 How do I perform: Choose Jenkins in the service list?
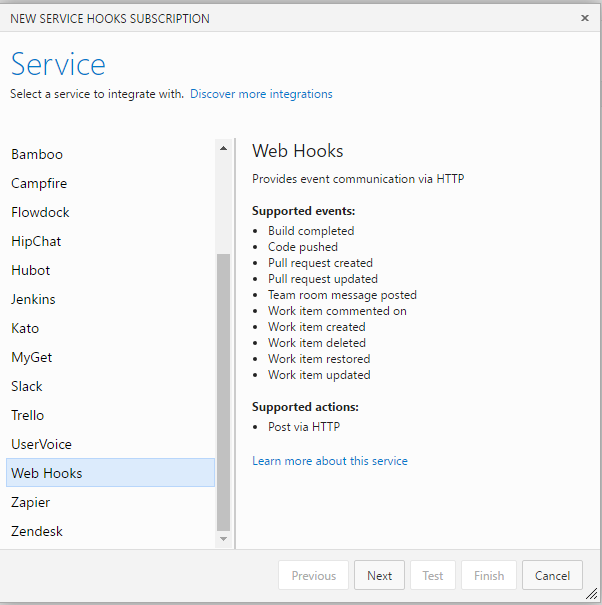tap(110, 299)
